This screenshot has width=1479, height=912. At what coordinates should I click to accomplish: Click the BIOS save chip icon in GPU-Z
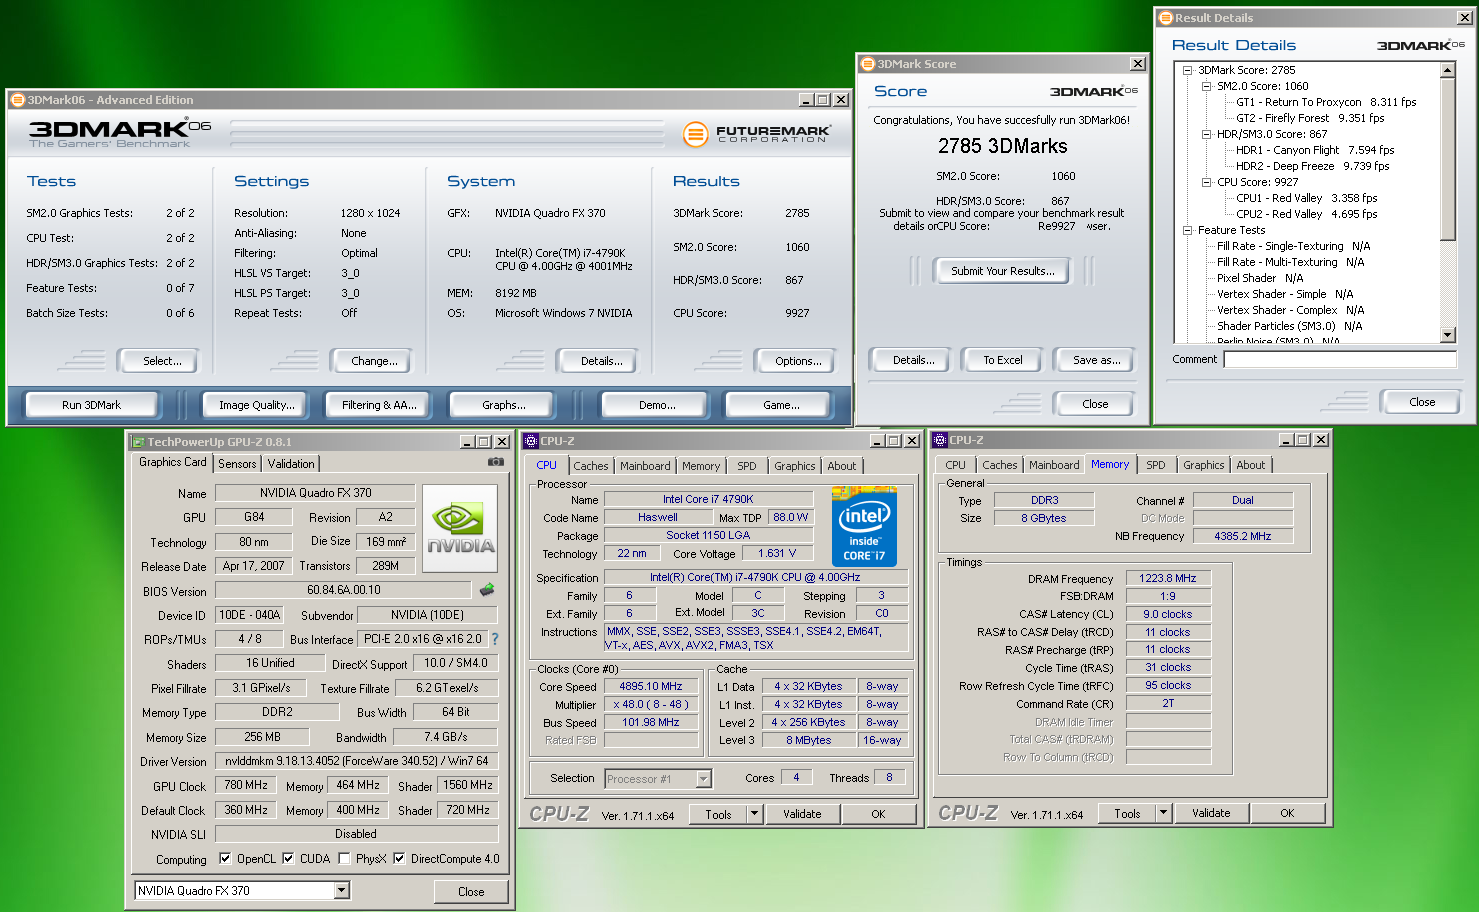(487, 590)
